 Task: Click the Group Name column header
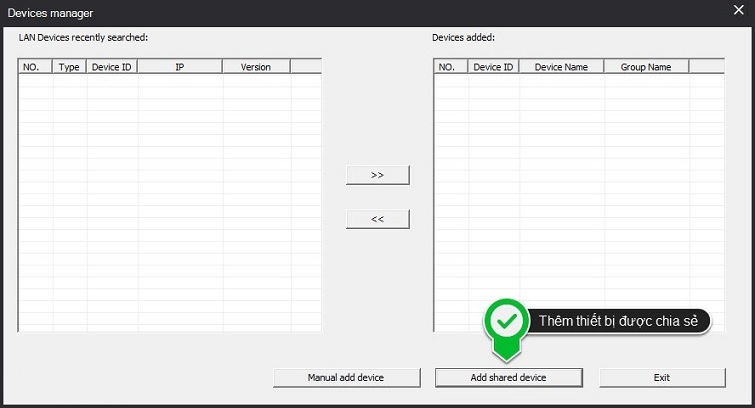tap(646, 67)
